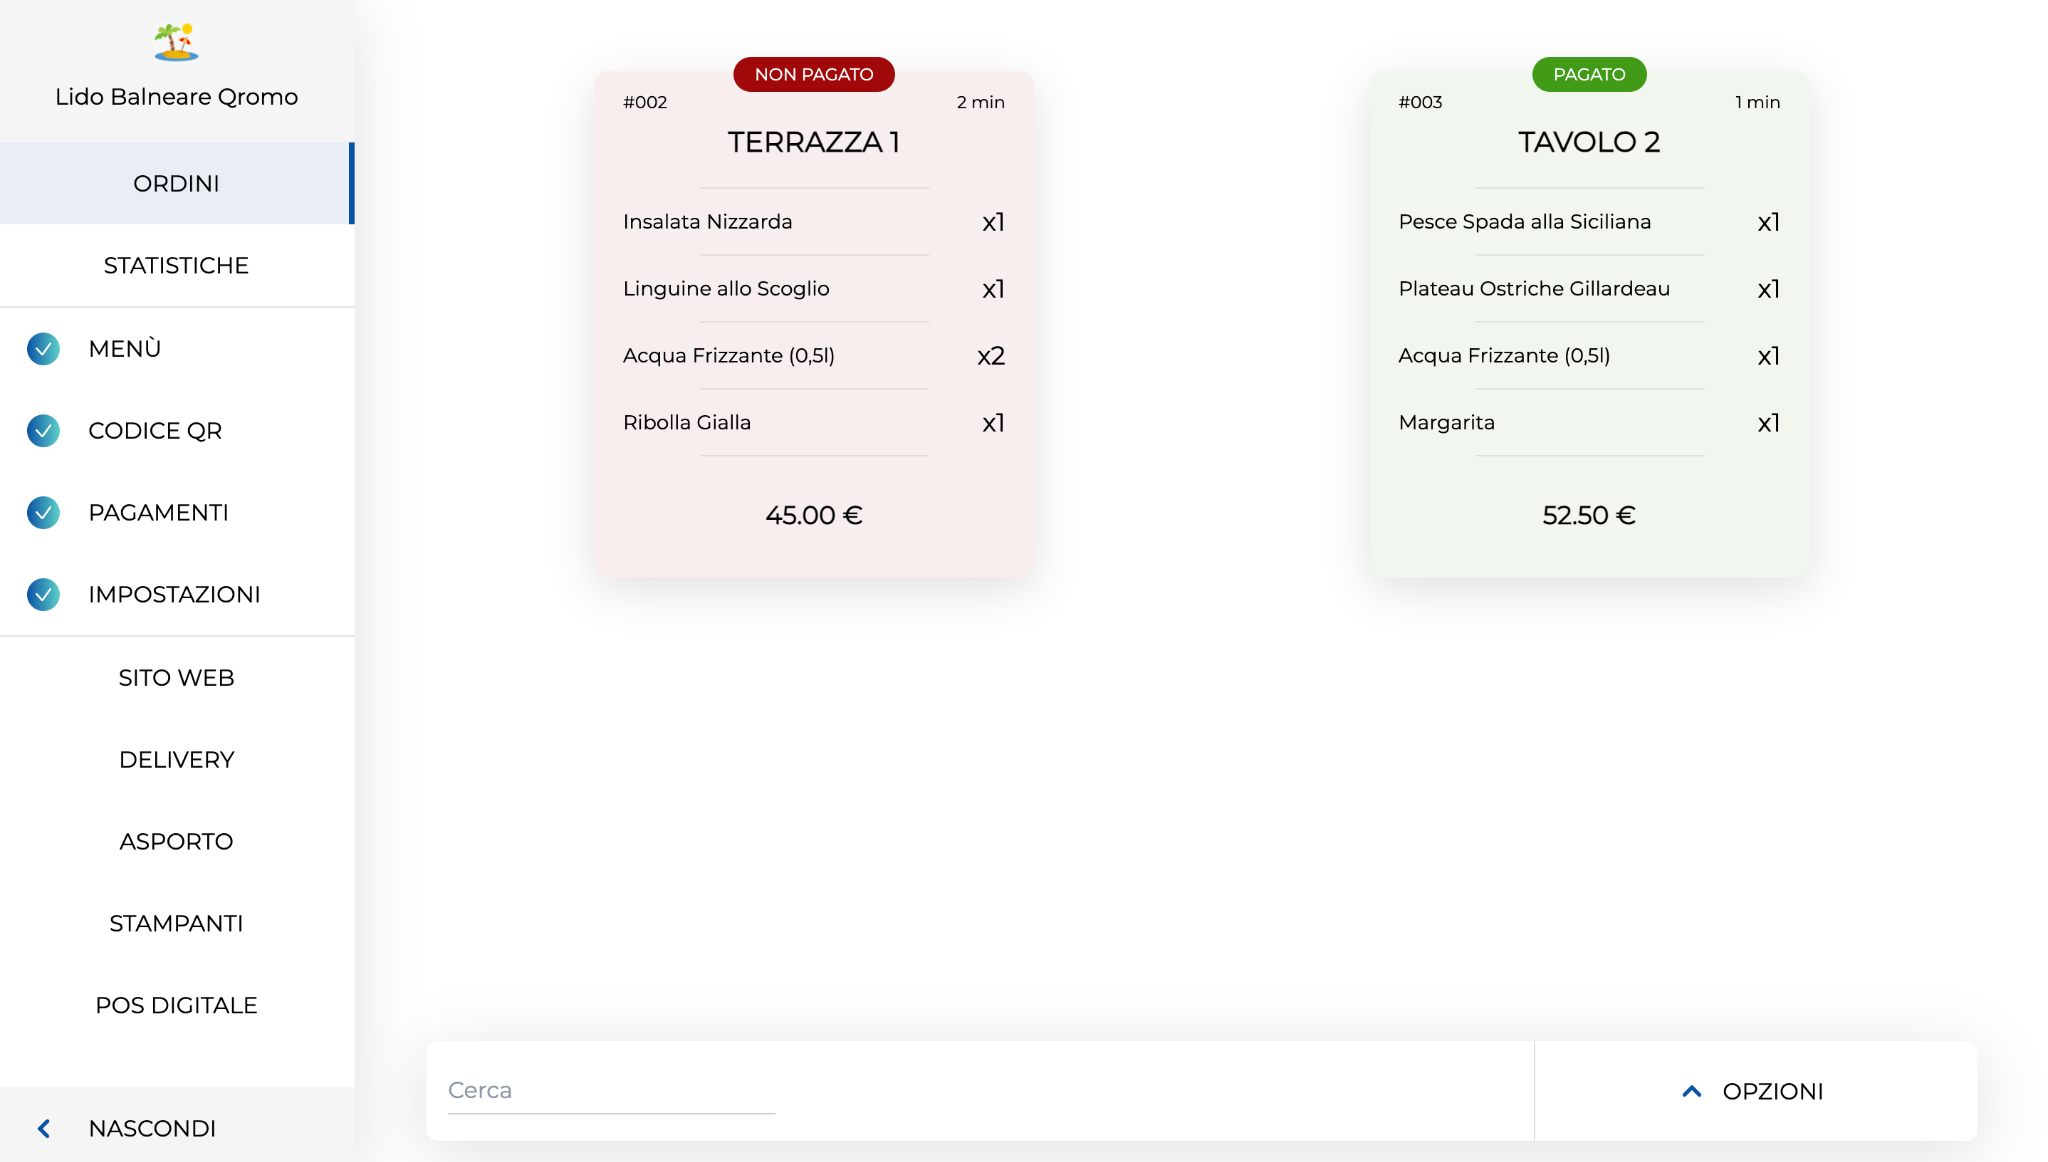The image size is (2048, 1162).
Task: Click the checkmark icon beside MENÙ
Action: coord(43,348)
